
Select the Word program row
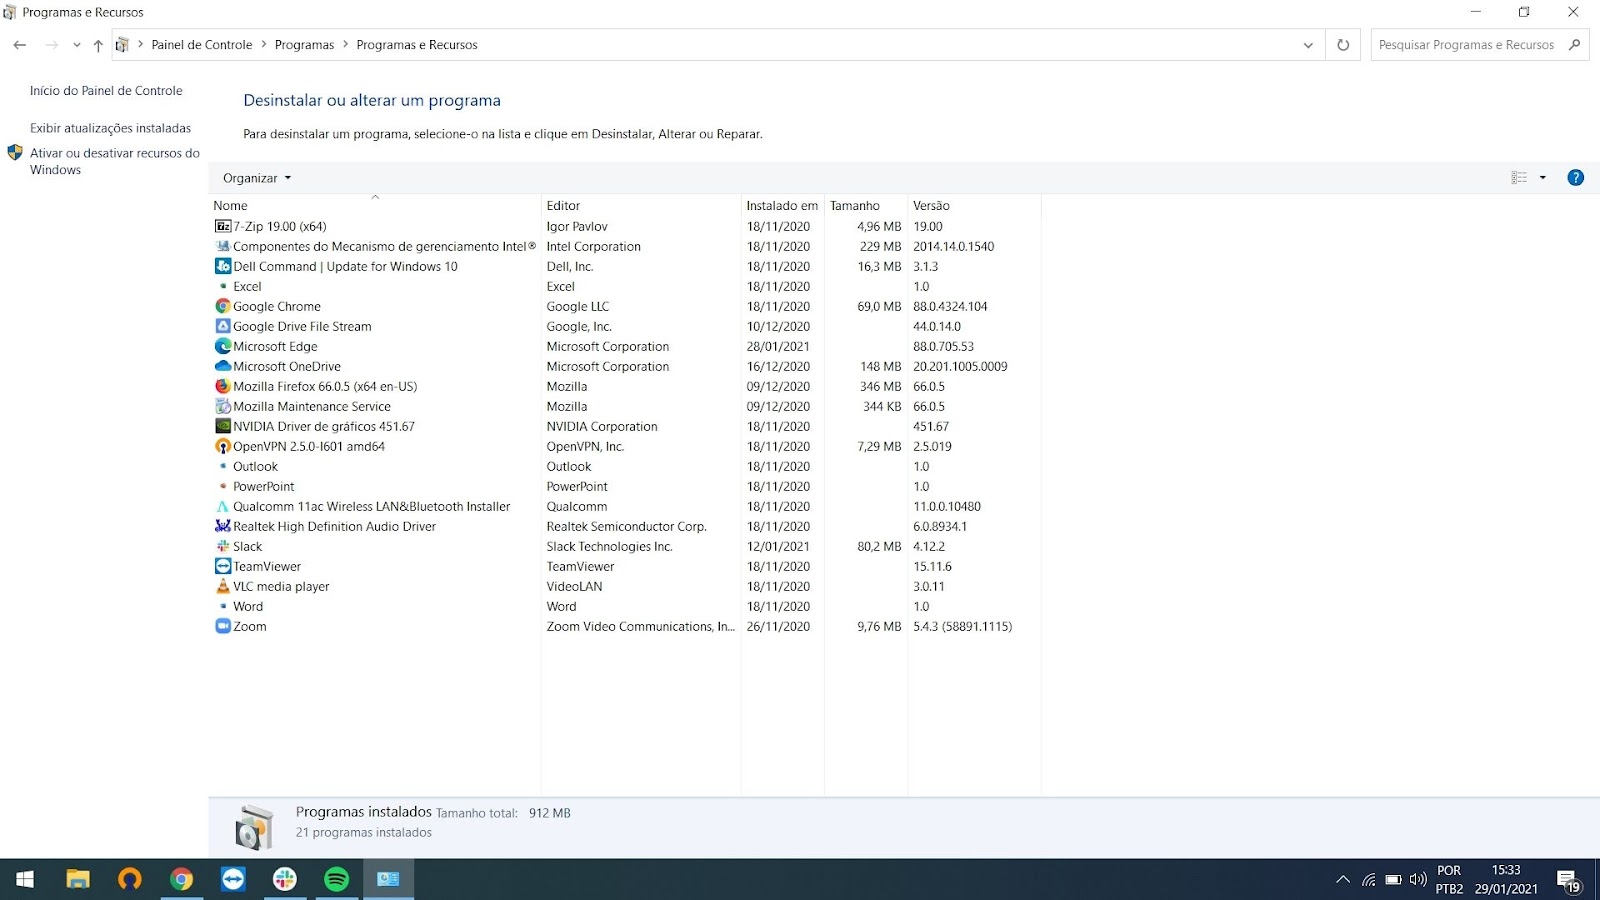click(x=626, y=606)
